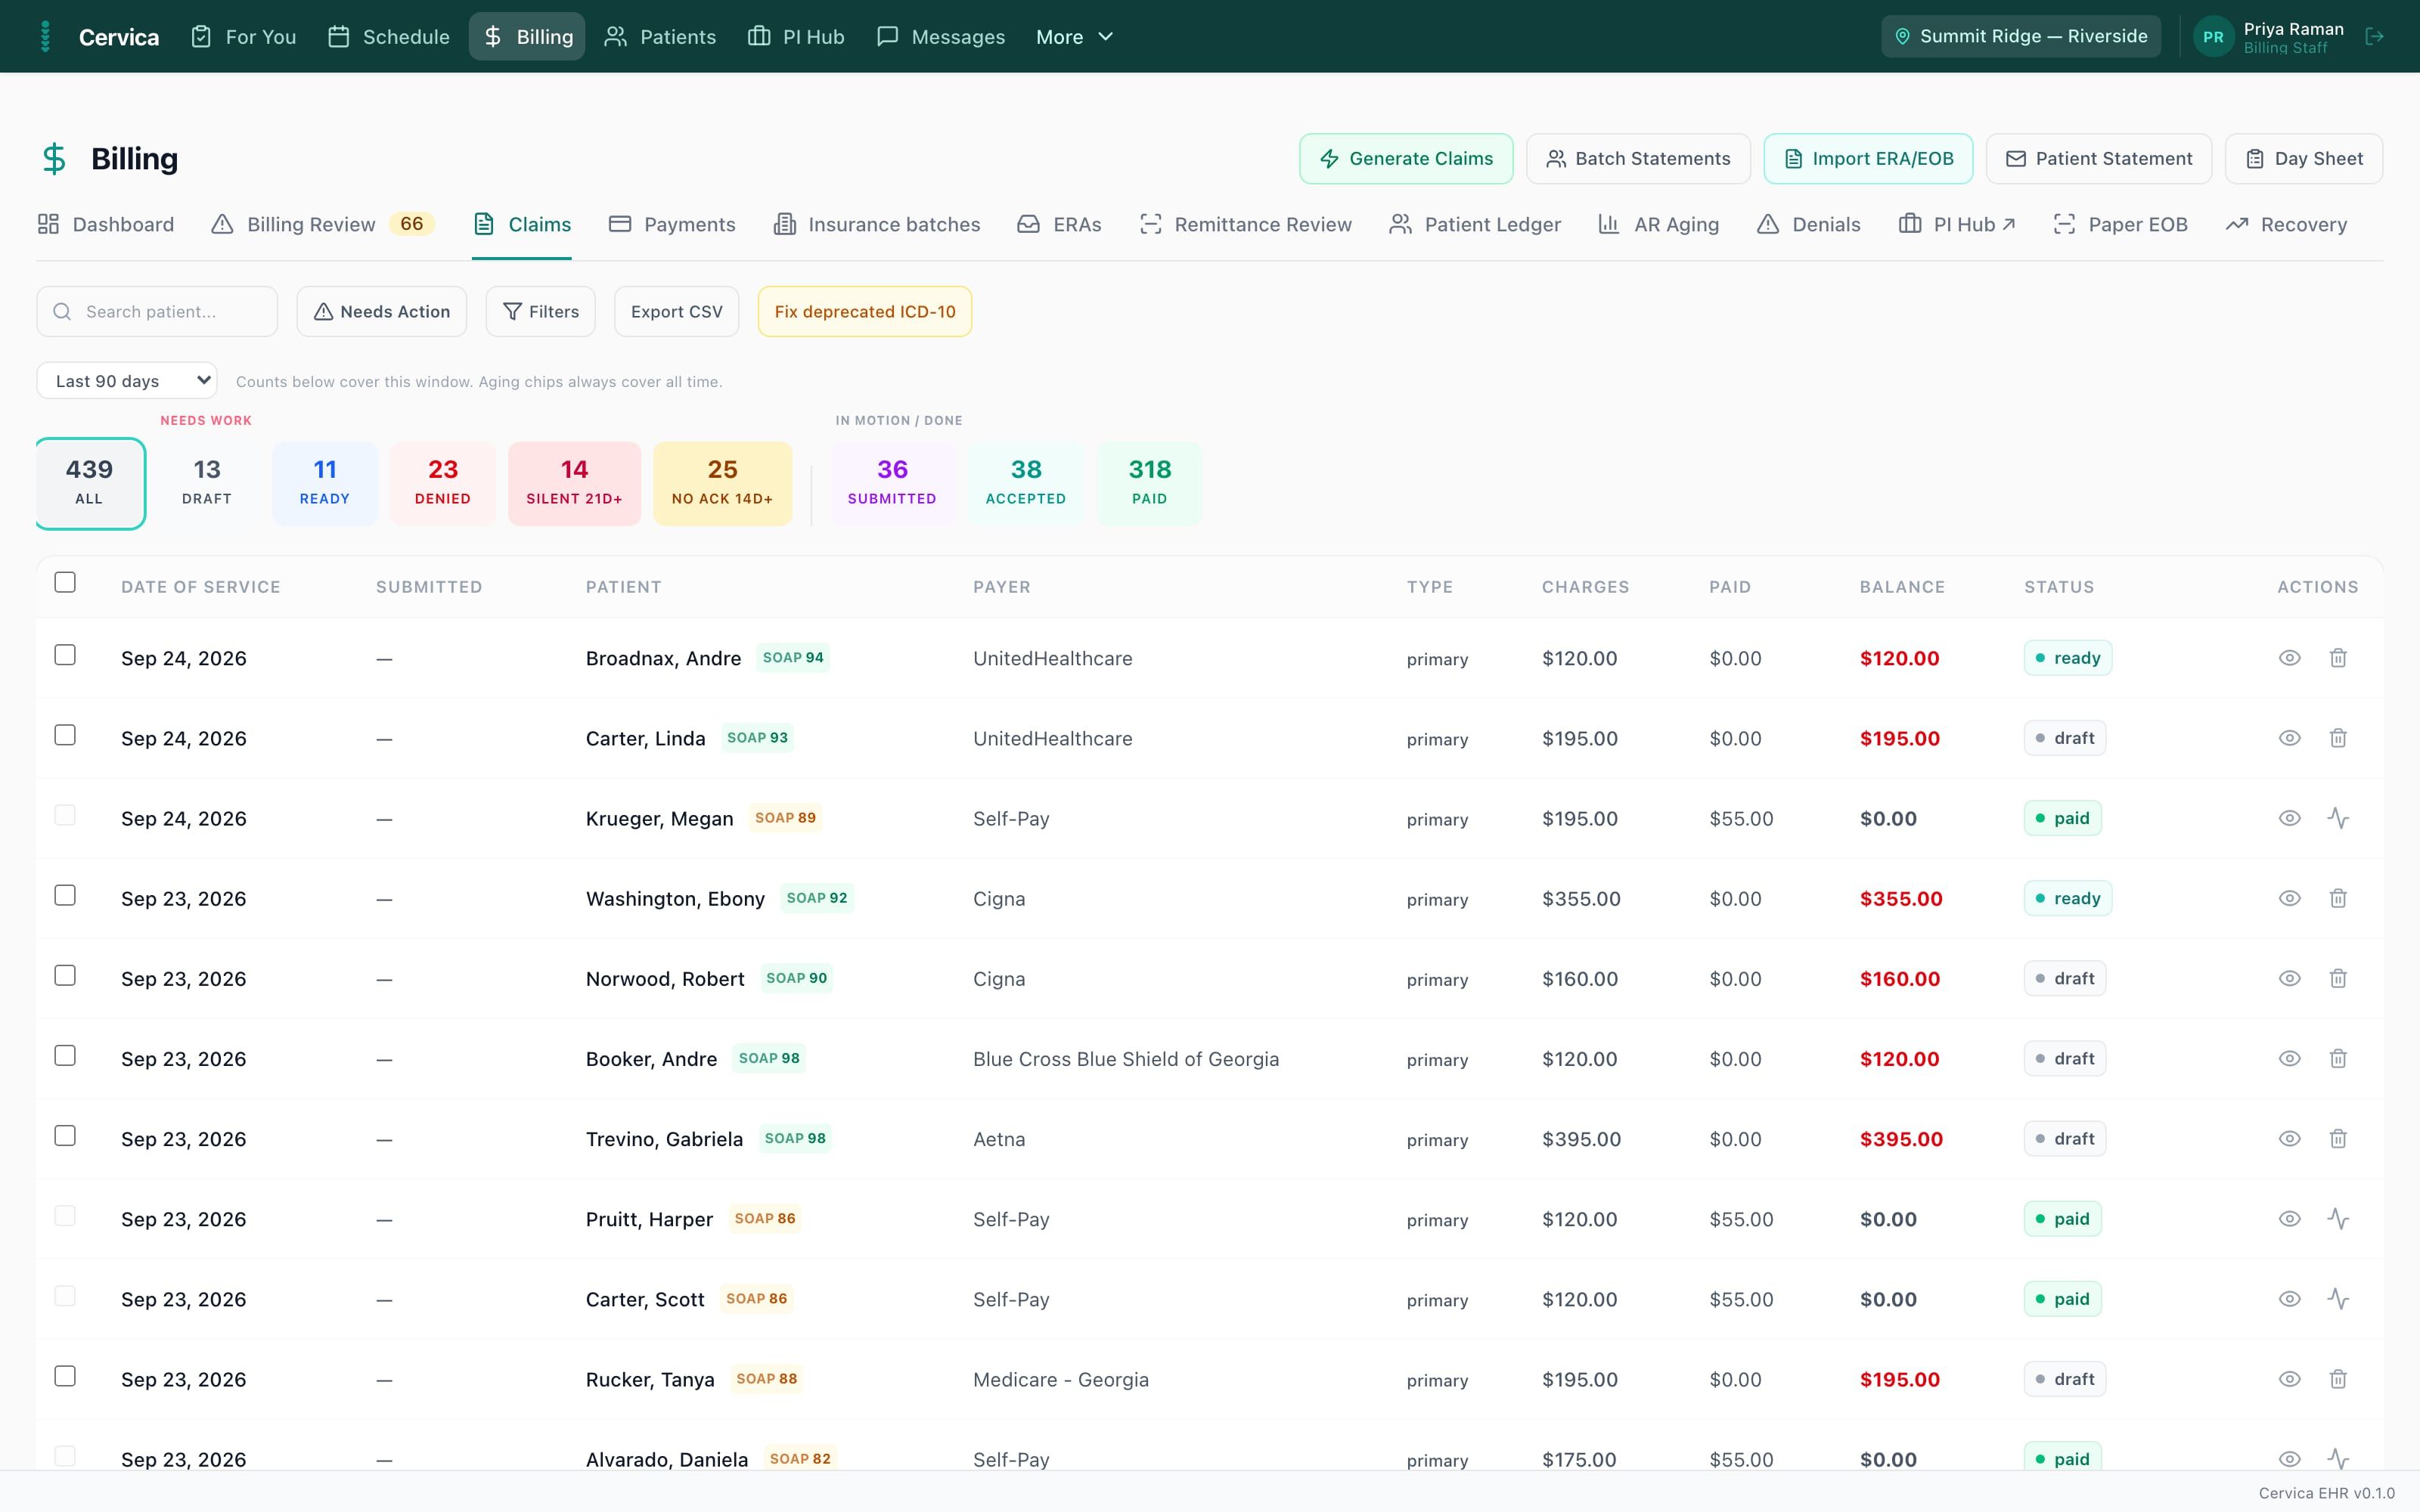Viewport: 2420px width, 1512px height.
Task: Open the Filters panel
Action: 540,312
